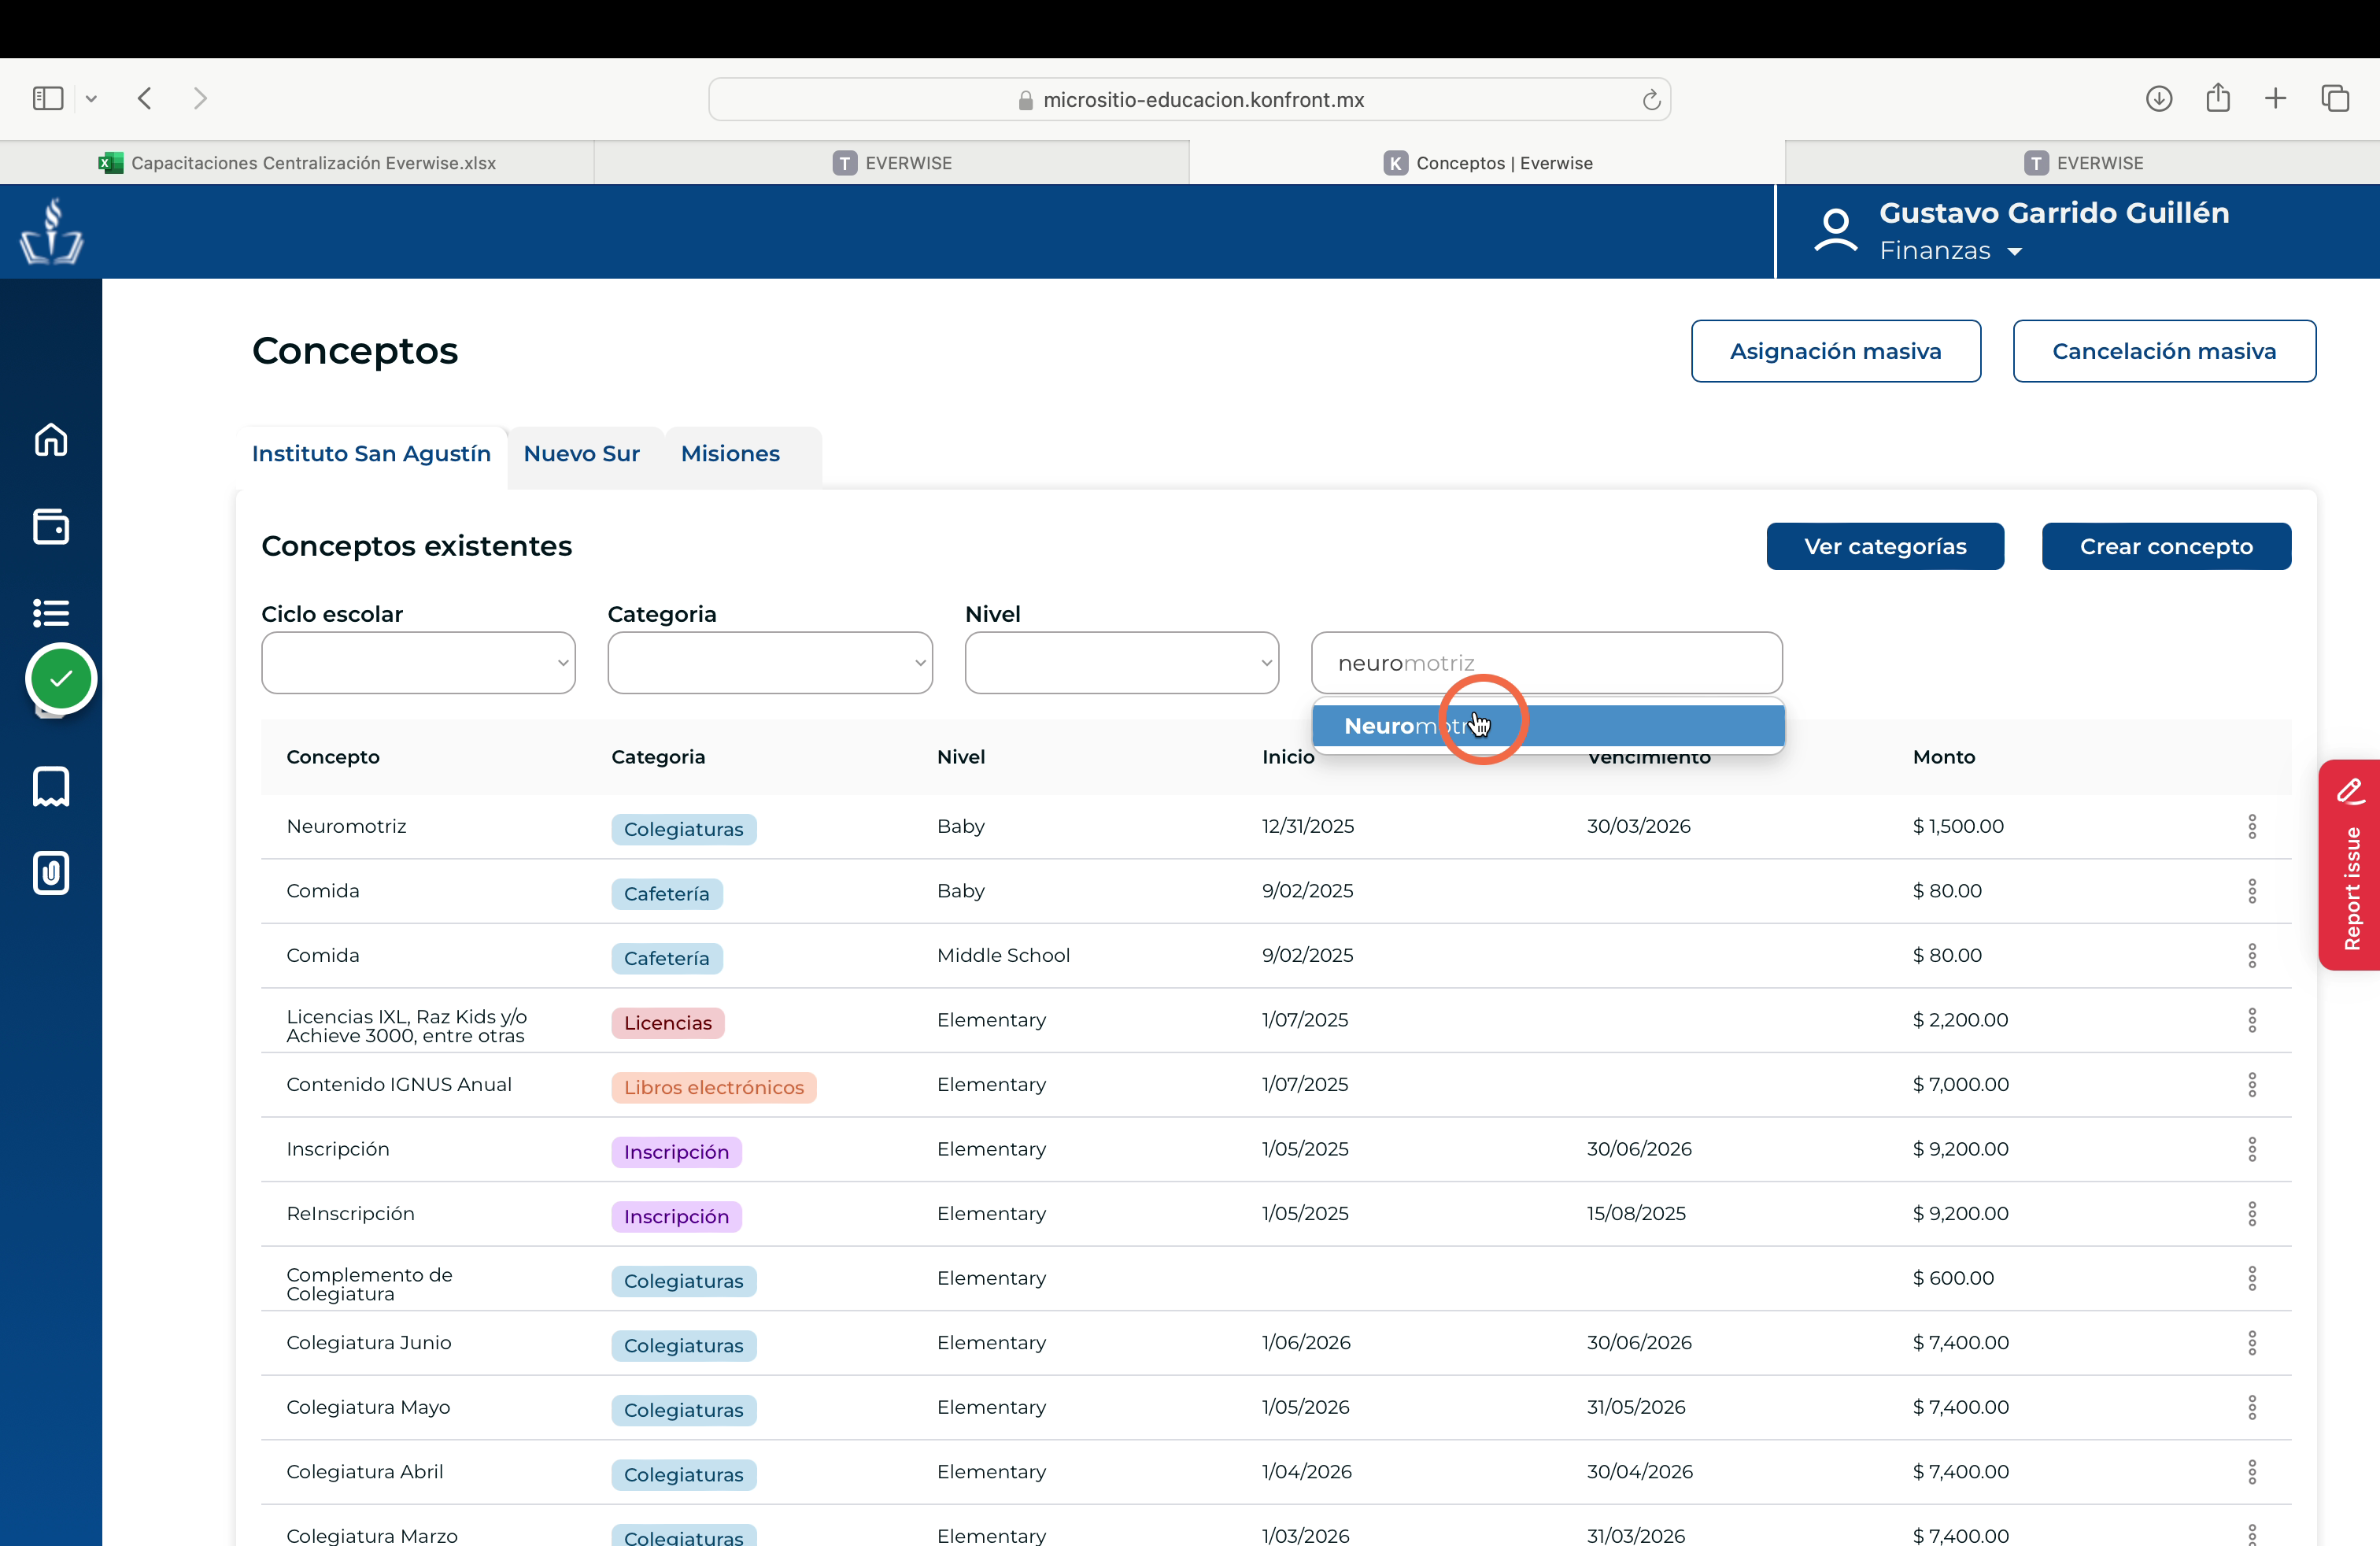Switch to the Misiones tab
This screenshot has height=1546, width=2380.
tap(731, 454)
